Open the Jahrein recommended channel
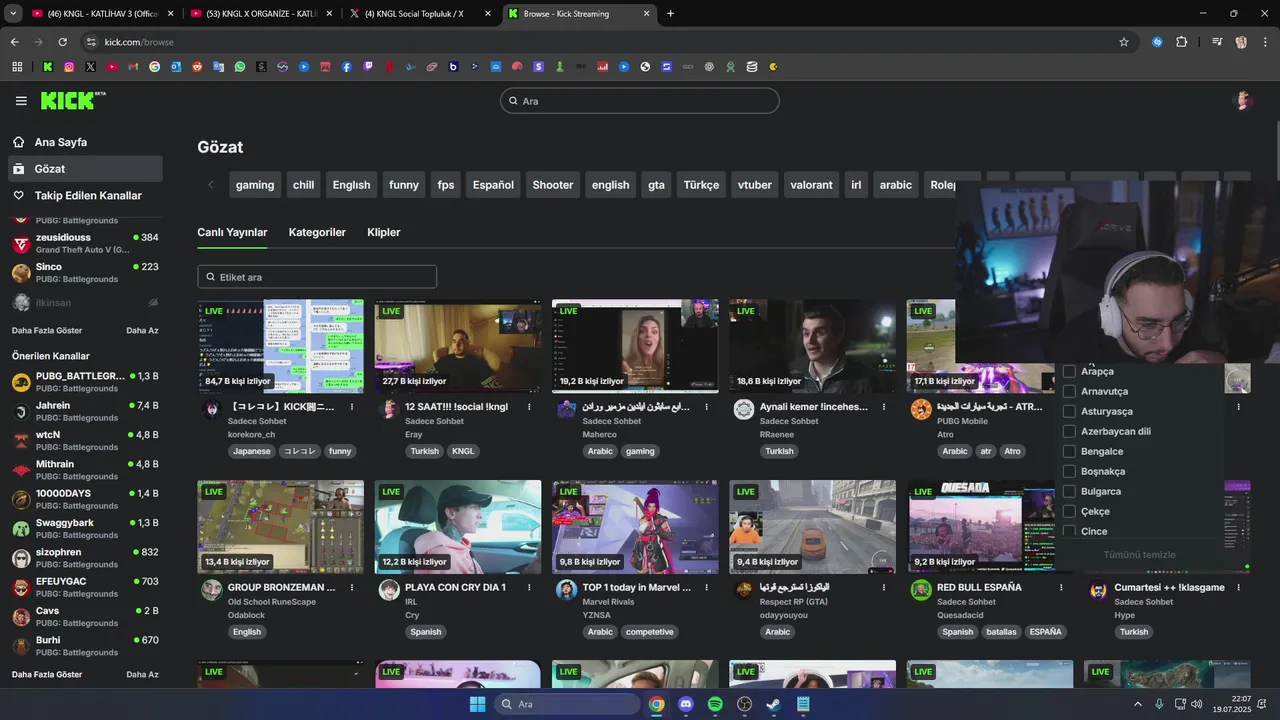The width and height of the screenshot is (1280, 720). [85, 411]
